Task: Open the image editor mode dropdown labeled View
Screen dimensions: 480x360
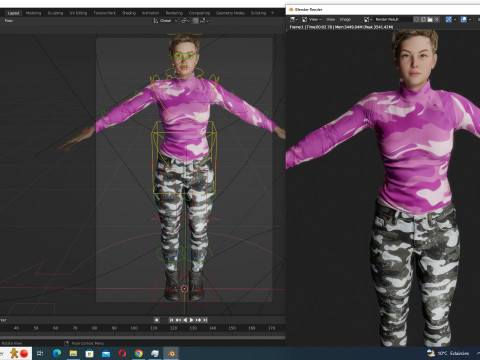Action: point(312,19)
